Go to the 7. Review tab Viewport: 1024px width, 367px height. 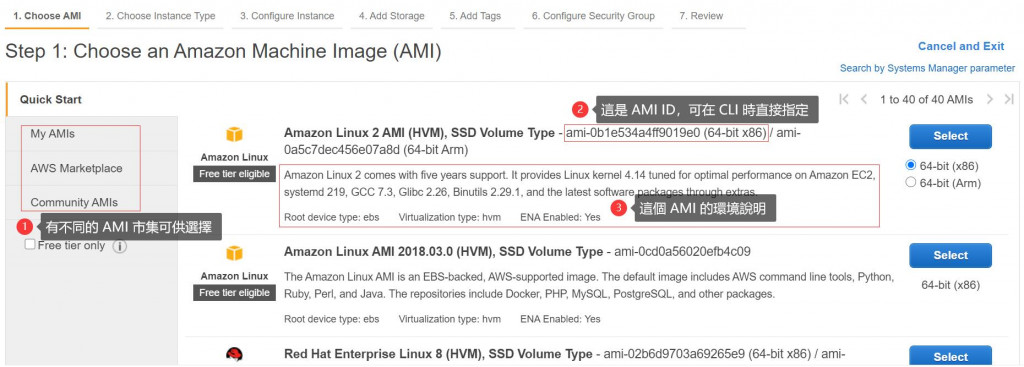(701, 16)
